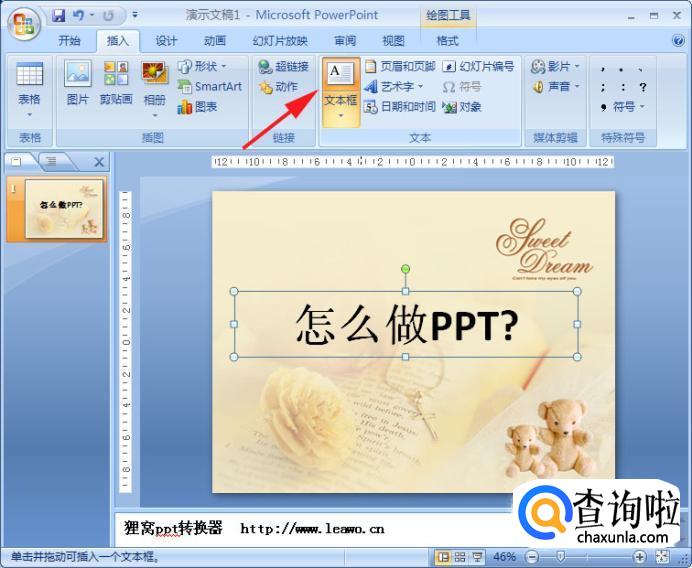
Task: Insert an 对象 object
Action: point(462,106)
